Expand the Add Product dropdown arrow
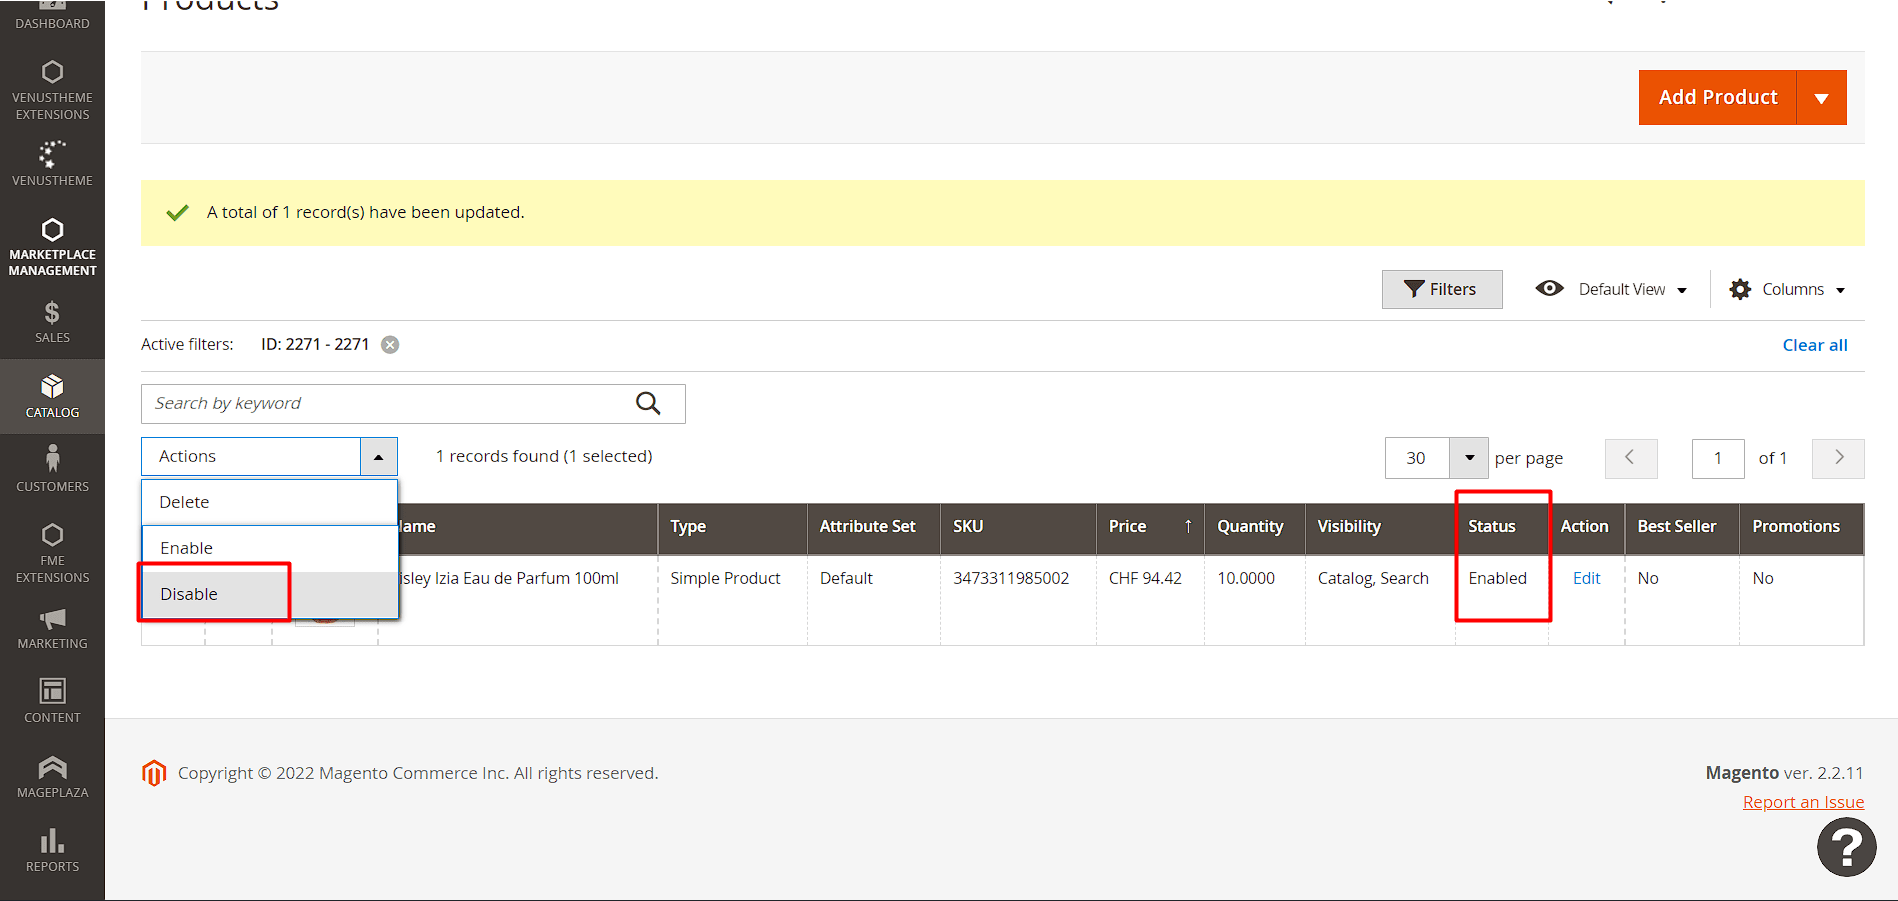Screen dimensions: 1898x901 click(x=1821, y=98)
